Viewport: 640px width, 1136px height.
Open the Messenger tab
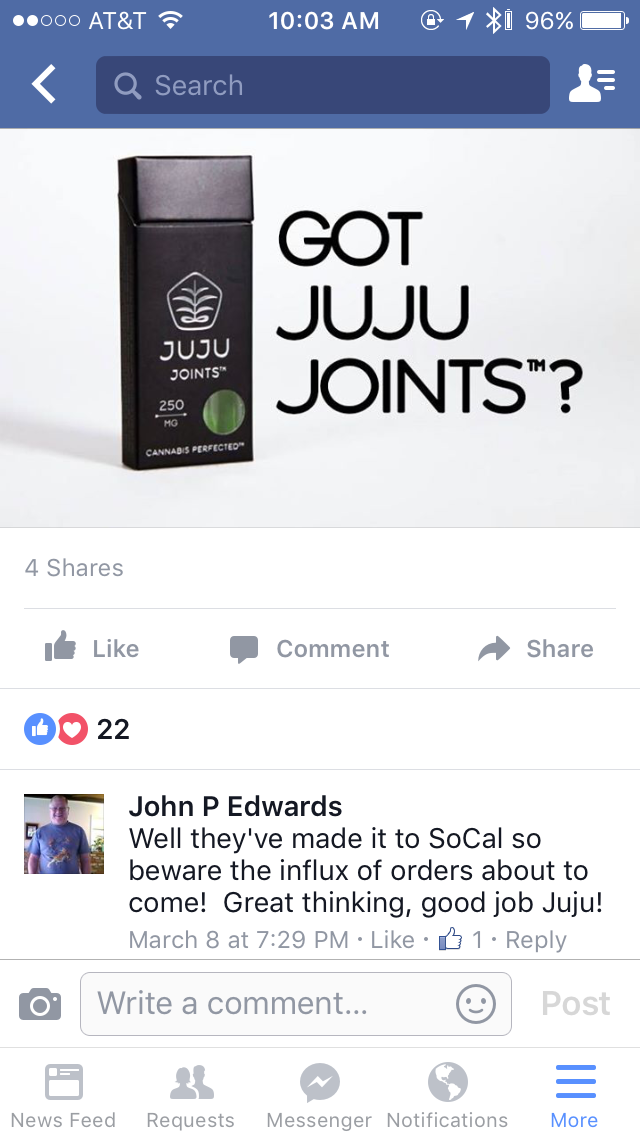click(x=319, y=1096)
